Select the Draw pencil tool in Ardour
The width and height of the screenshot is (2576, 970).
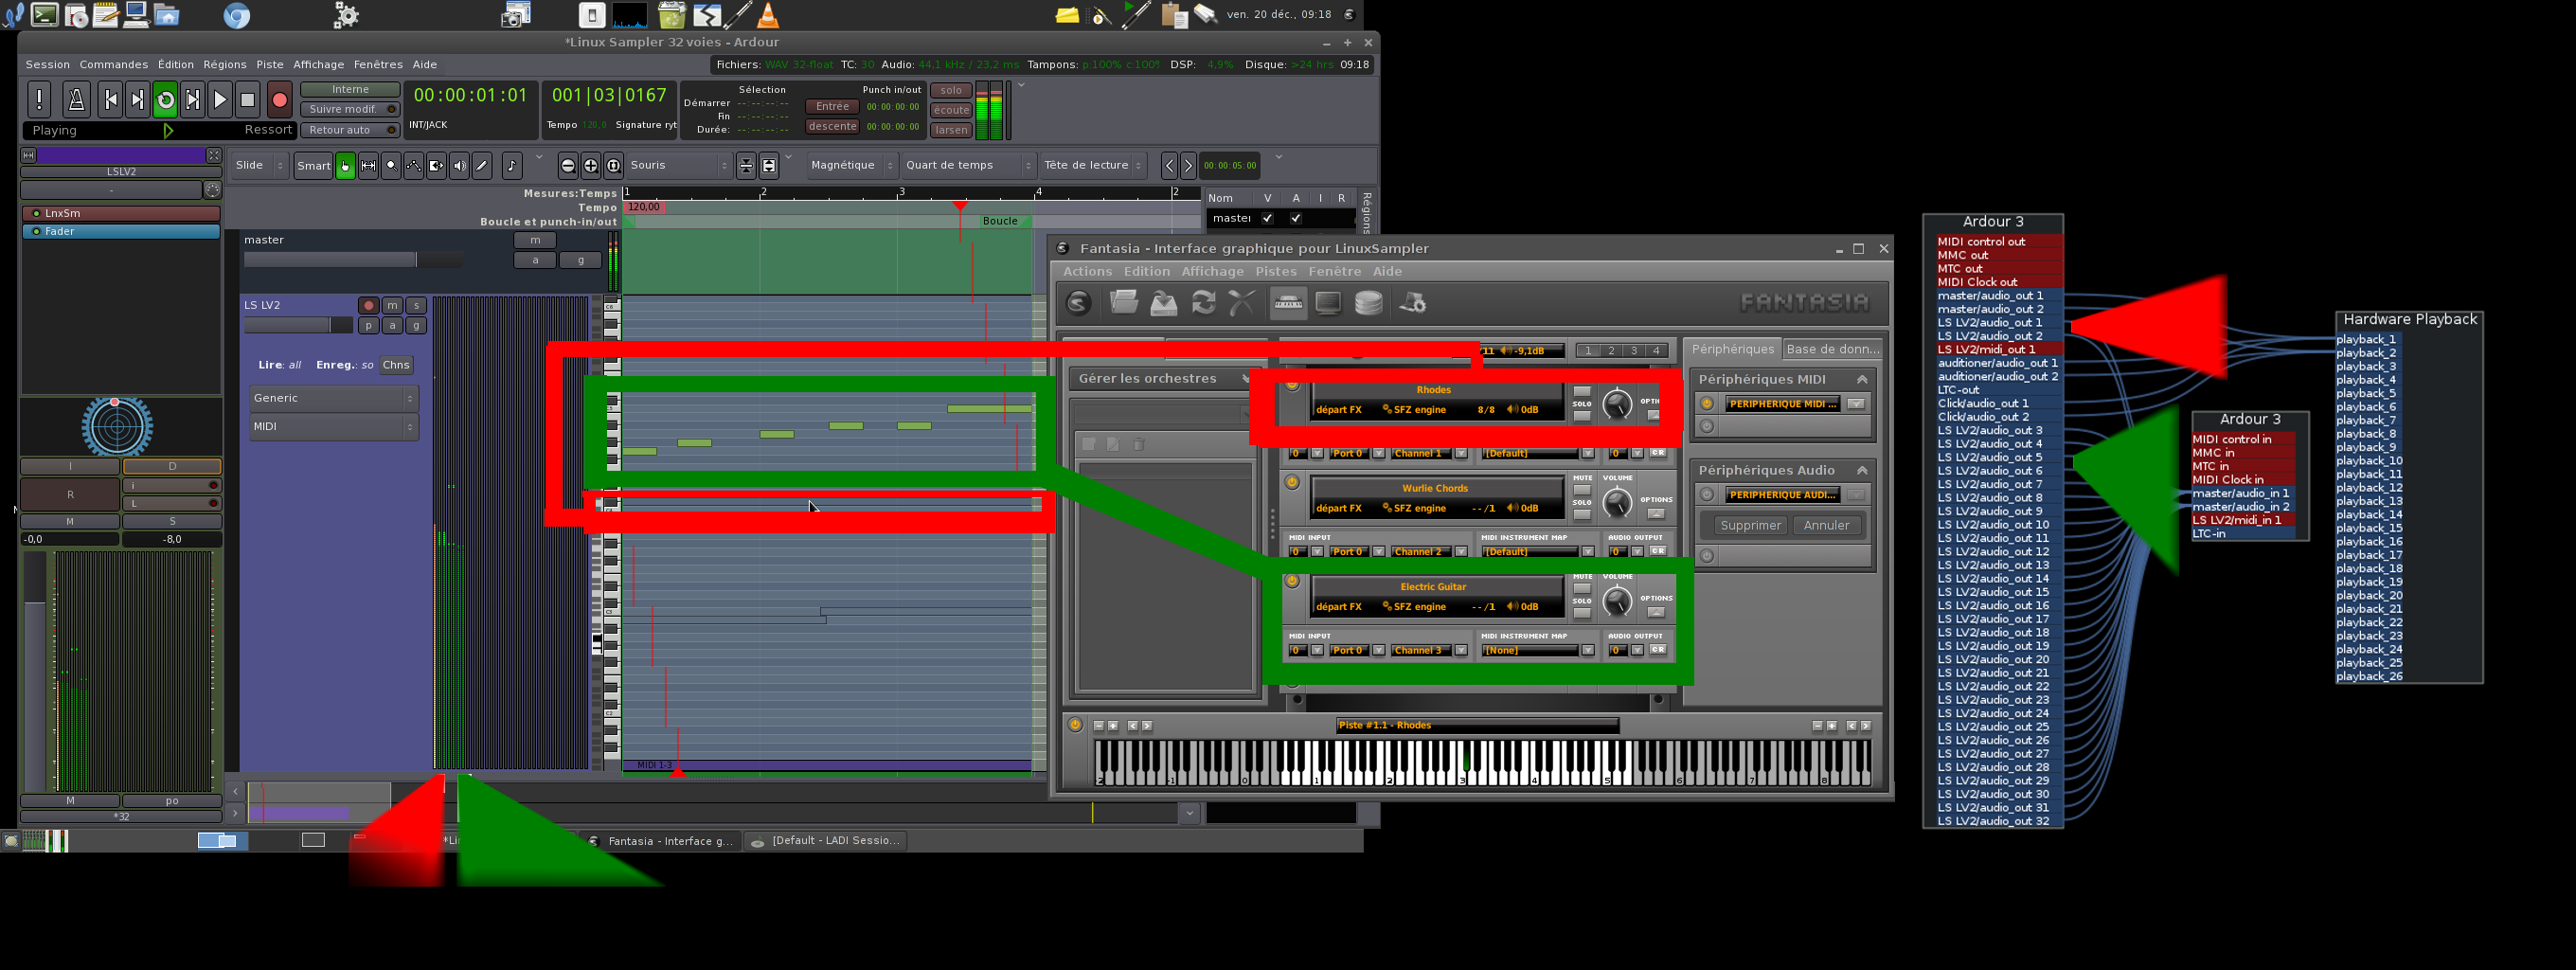(x=482, y=166)
